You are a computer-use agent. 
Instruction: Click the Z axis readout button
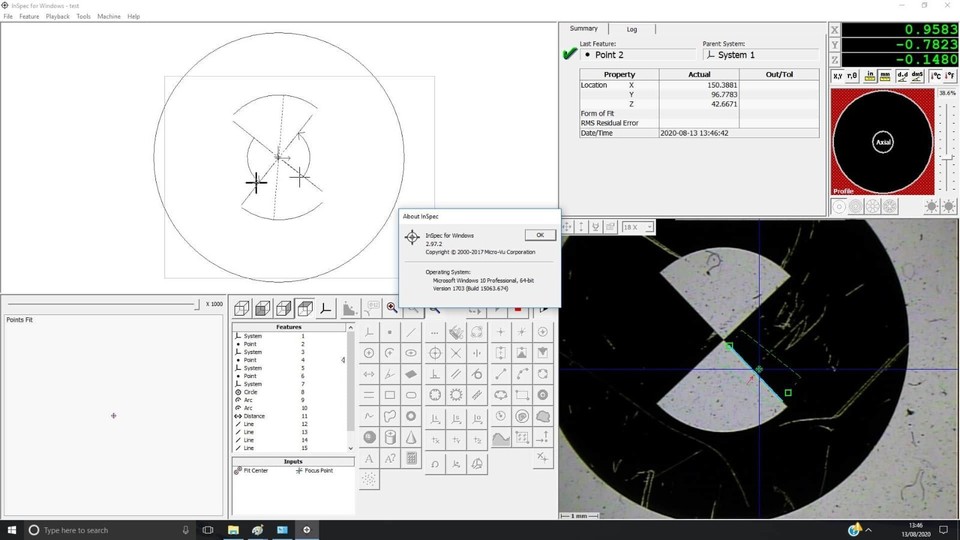tap(835, 59)
